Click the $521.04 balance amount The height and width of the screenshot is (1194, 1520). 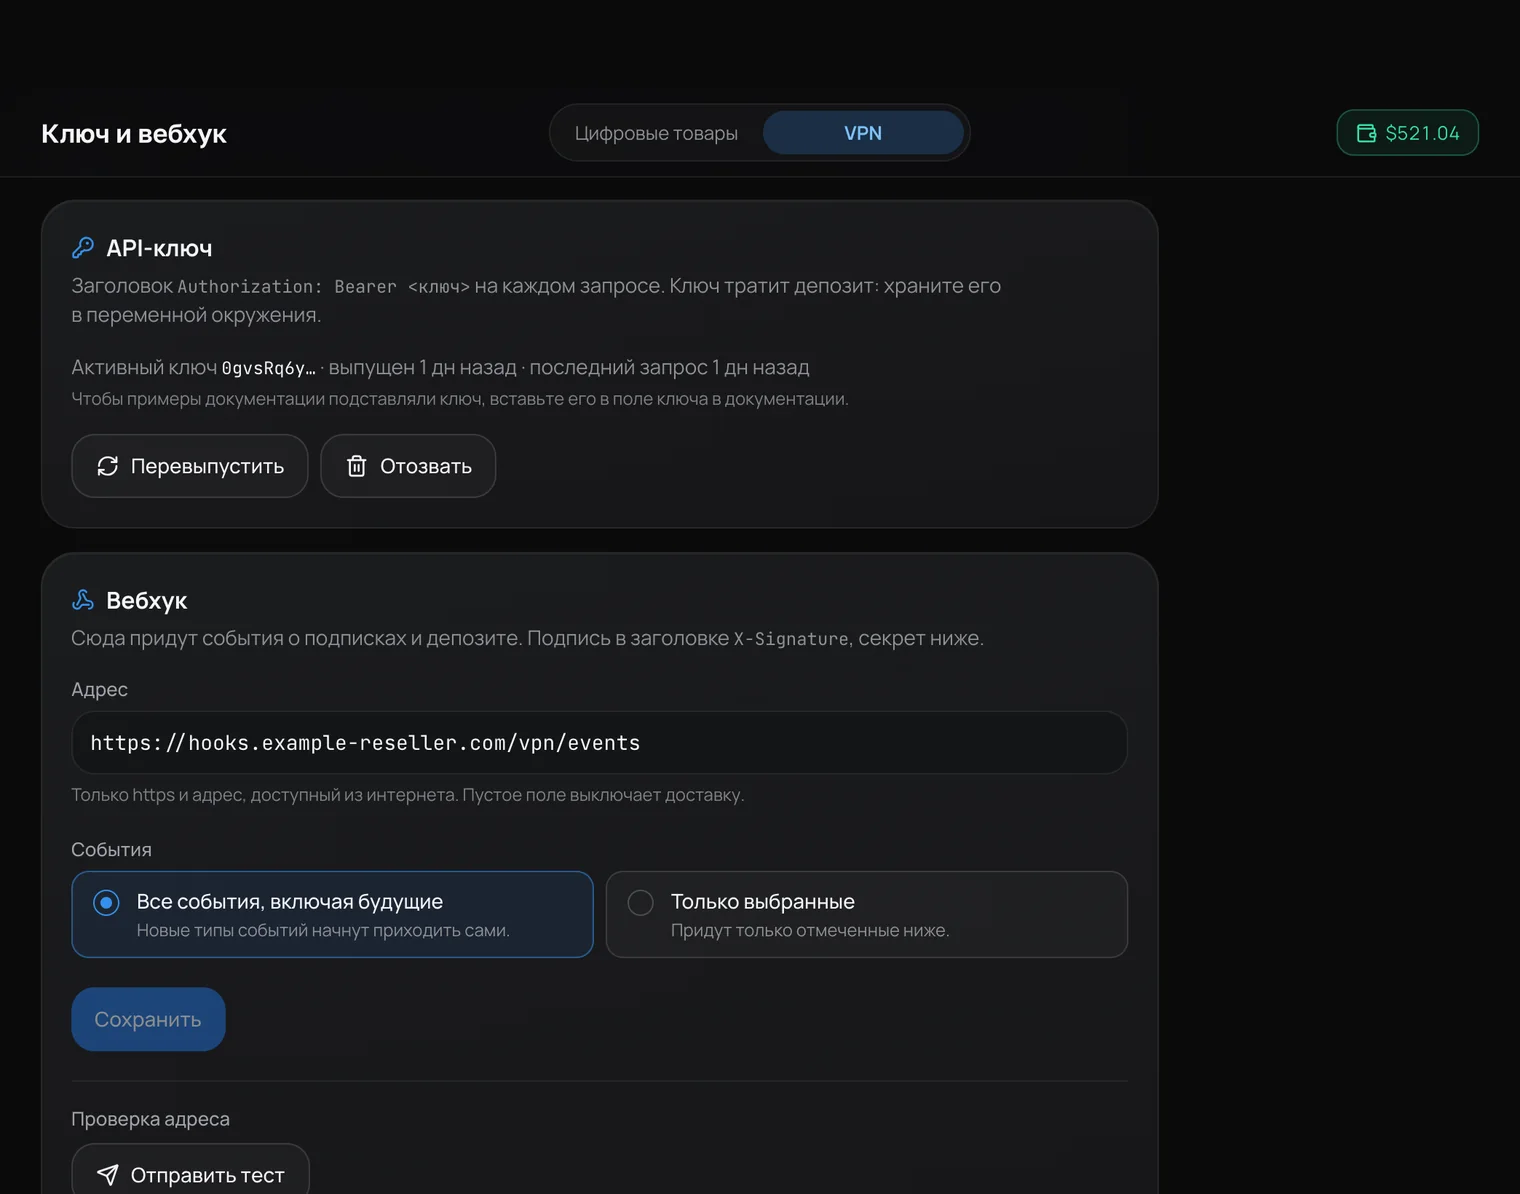pos(1423,133)
